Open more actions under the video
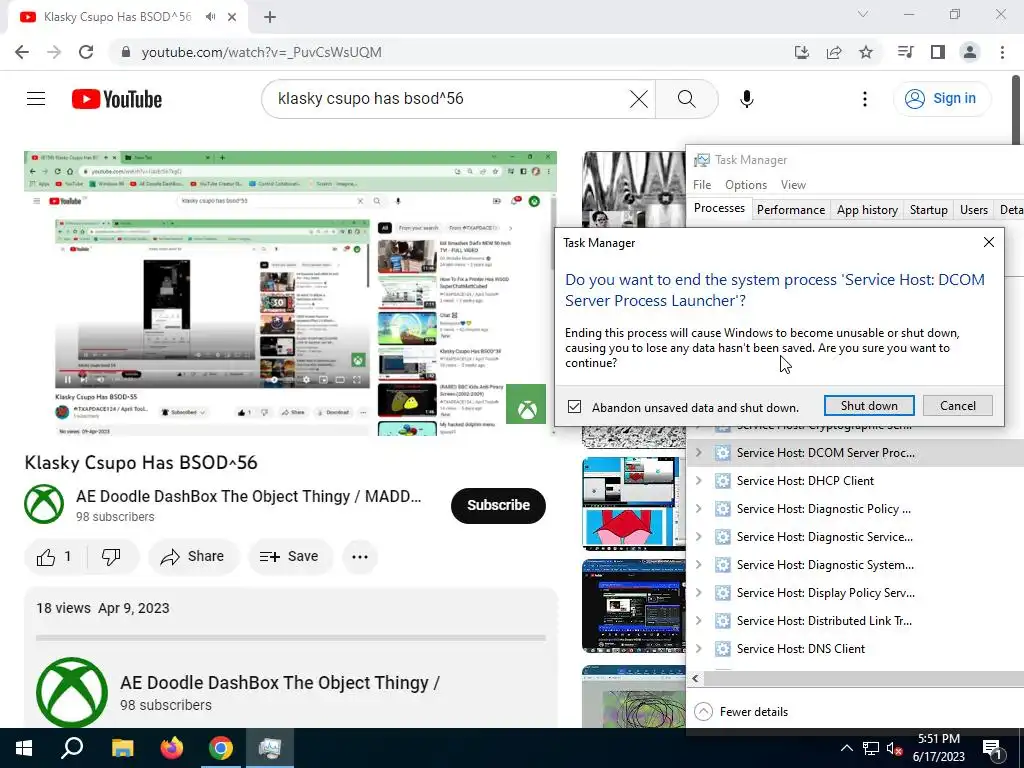This screenshot has width=1024, height=768. 360,556
